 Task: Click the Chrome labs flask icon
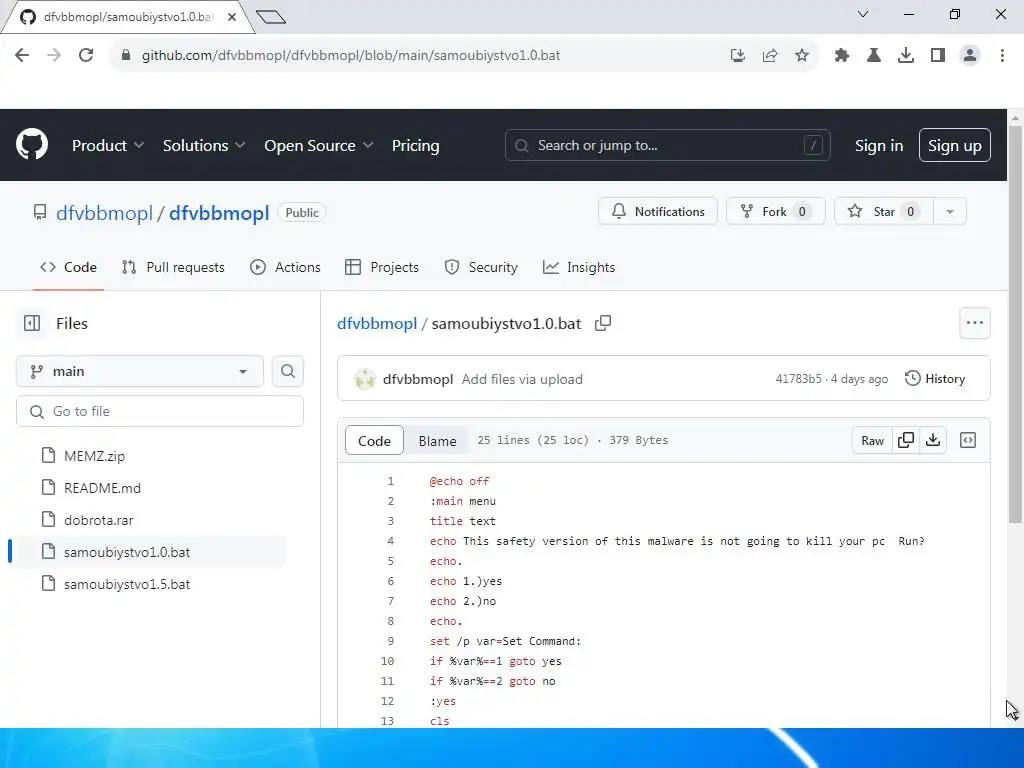tap(874, 56)
